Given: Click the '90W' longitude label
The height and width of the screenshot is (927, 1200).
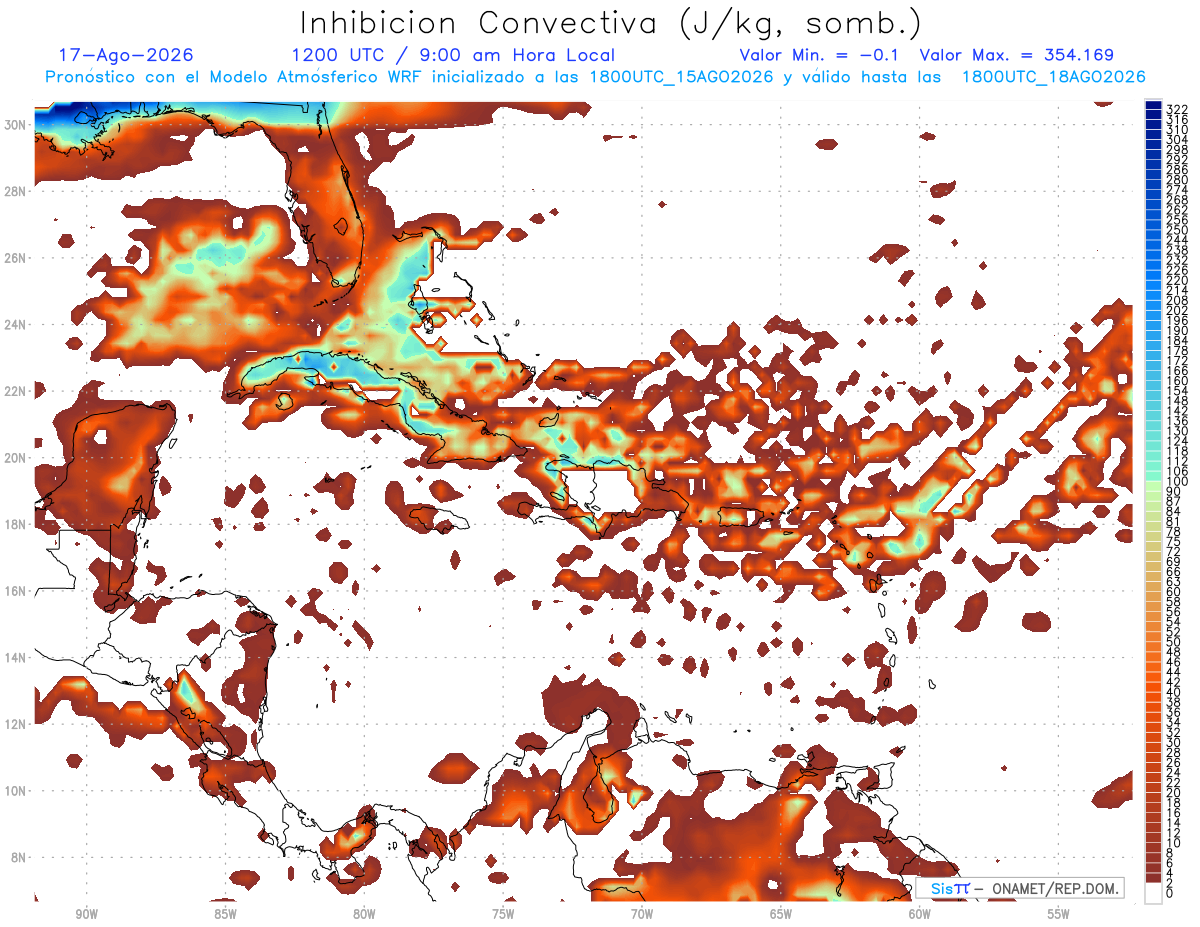Looking at the screenshot, I should [x=87, y=914].
